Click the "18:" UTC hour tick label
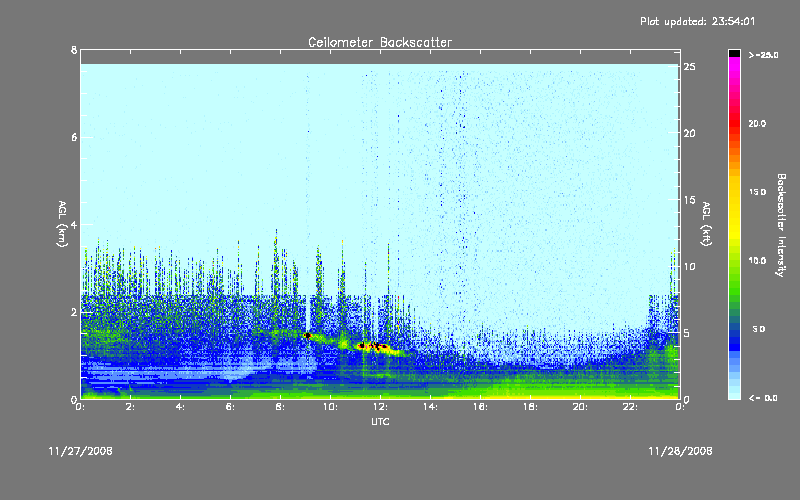The image size is (800, 500). 530,407
